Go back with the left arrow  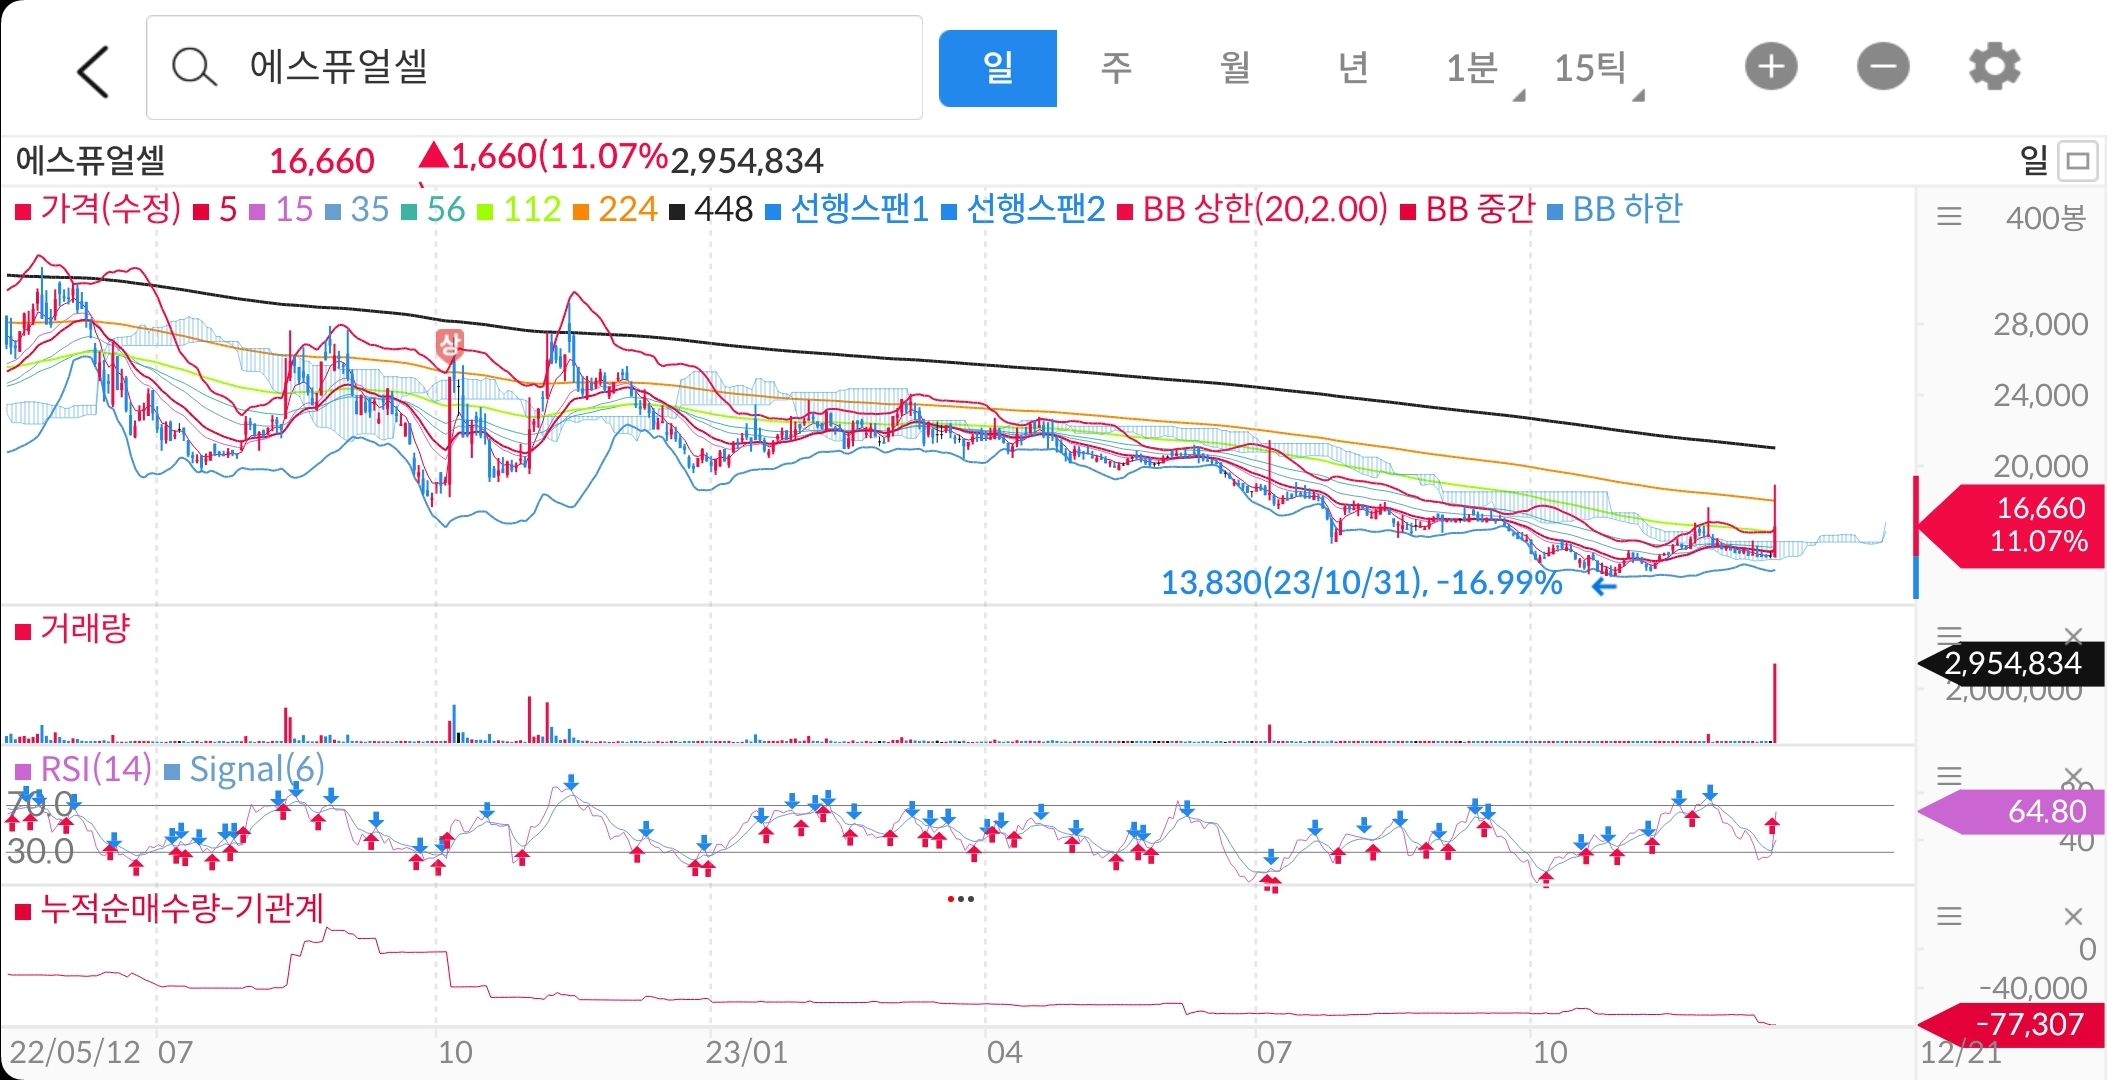pyautogui.click(x=93, y=71)
